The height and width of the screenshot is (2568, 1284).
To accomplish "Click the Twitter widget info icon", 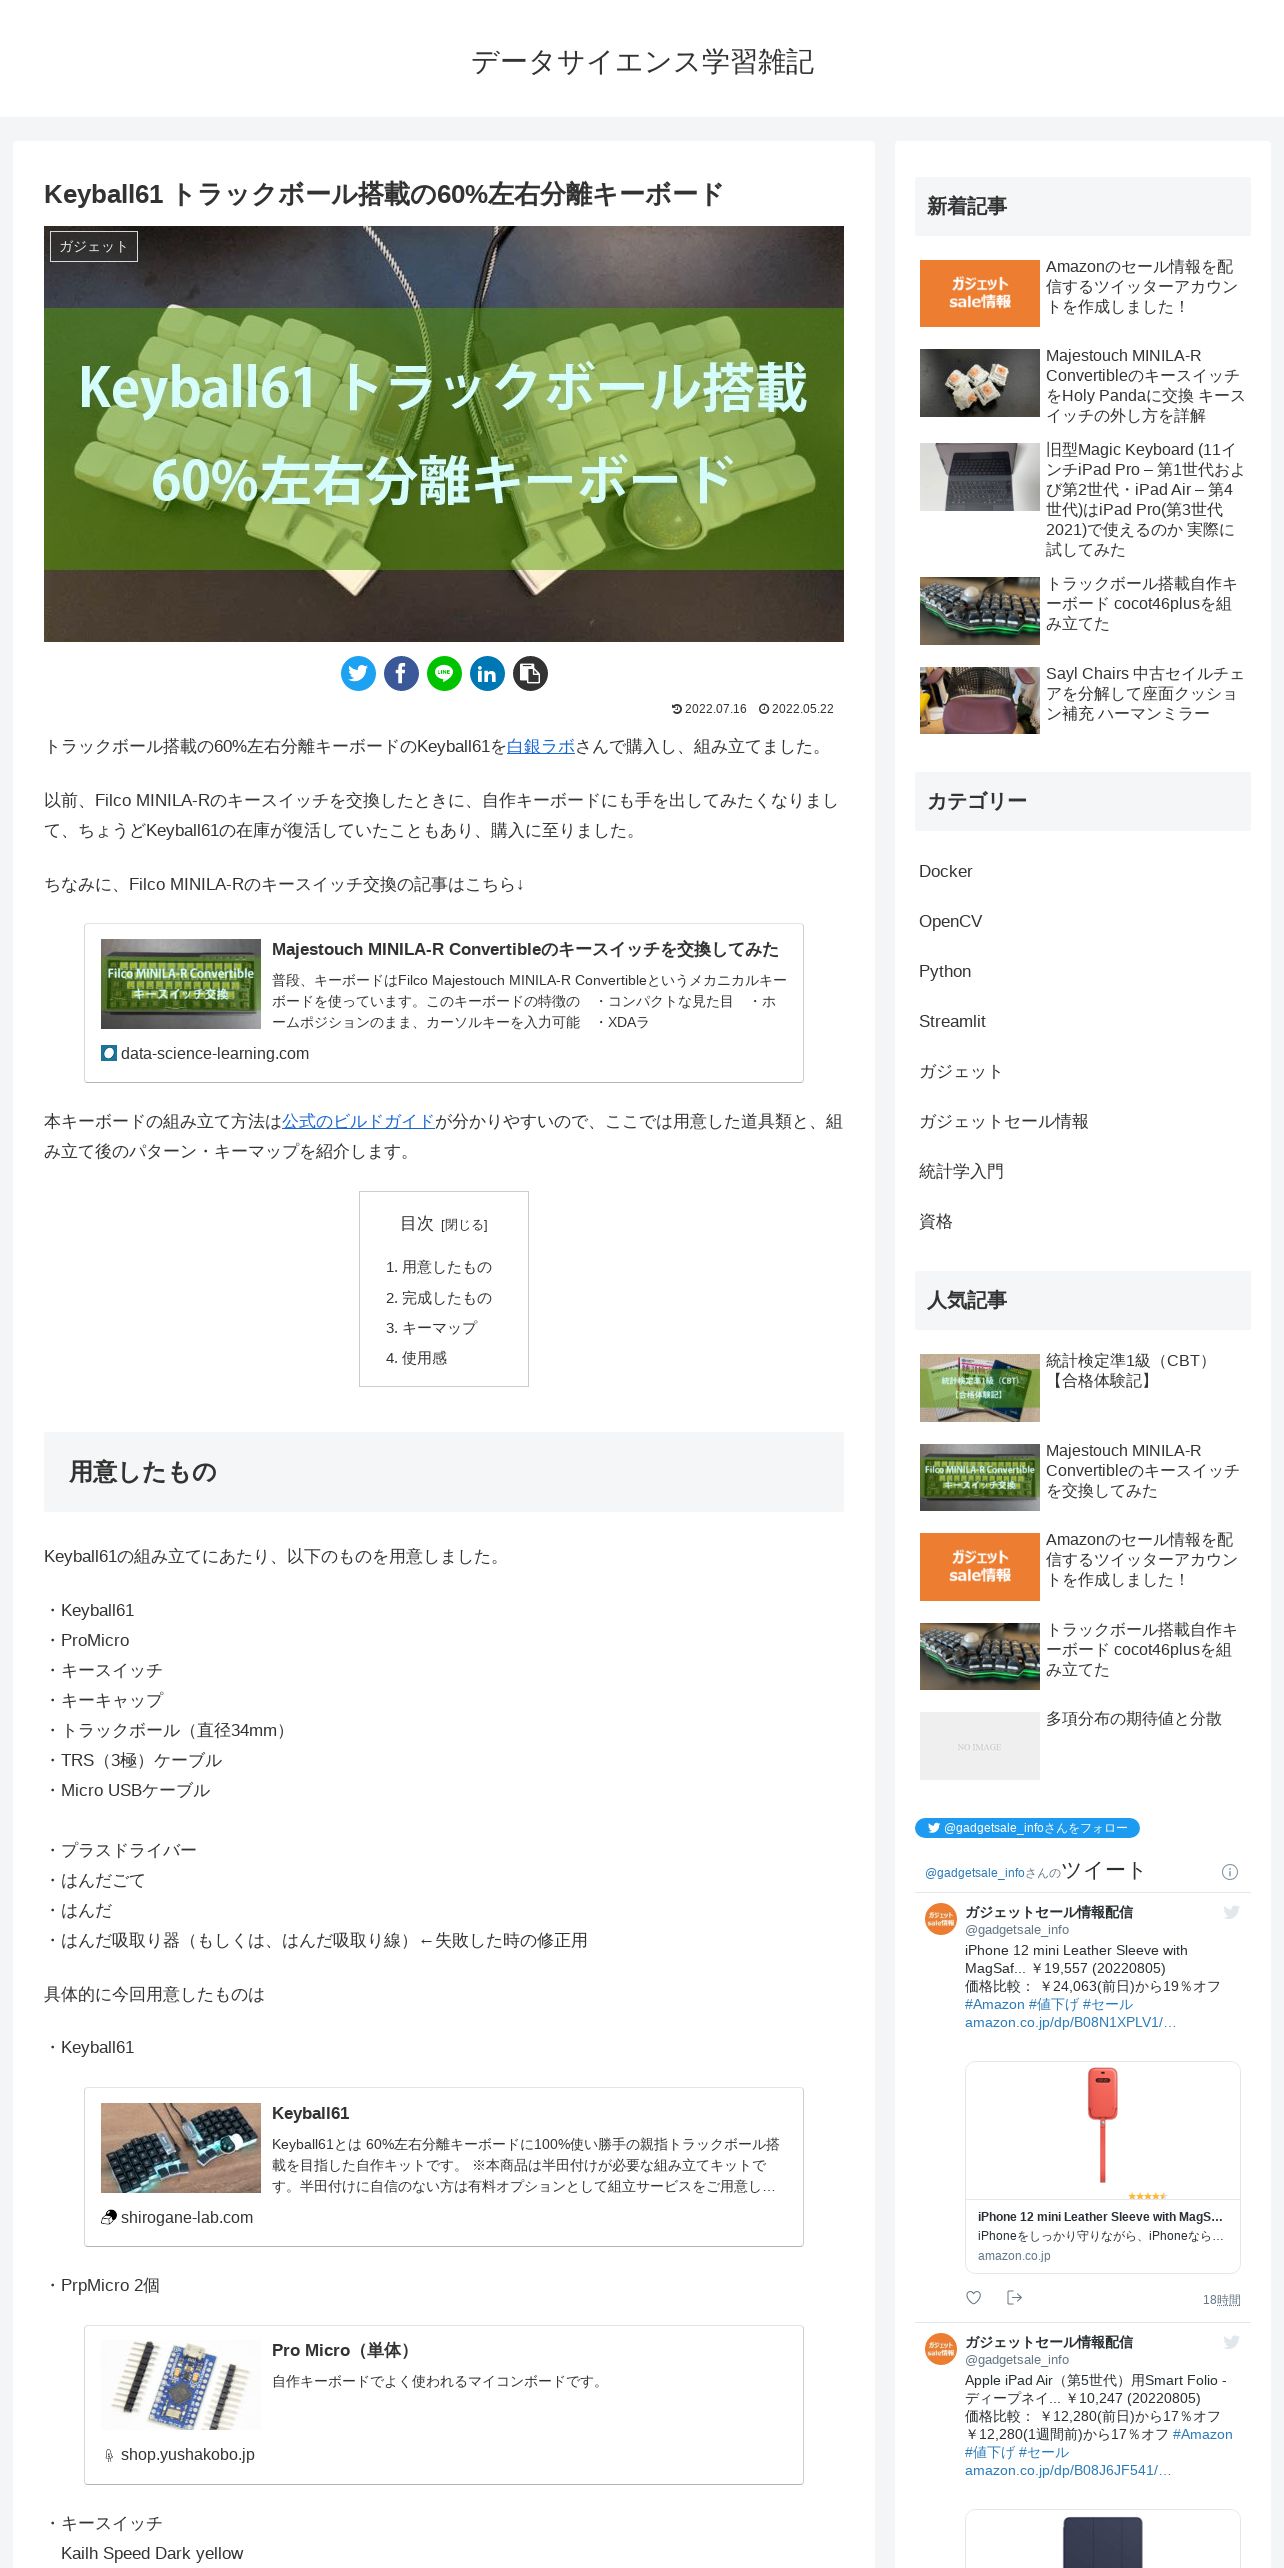I will click(1230, 1872).
